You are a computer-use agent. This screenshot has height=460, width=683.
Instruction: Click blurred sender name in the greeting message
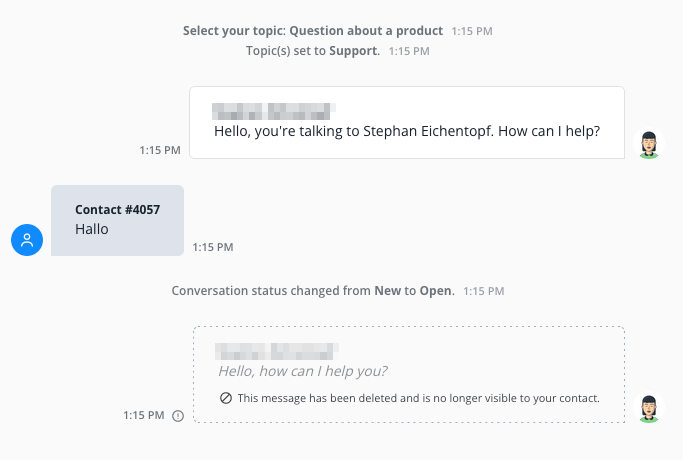click(273, 108)
